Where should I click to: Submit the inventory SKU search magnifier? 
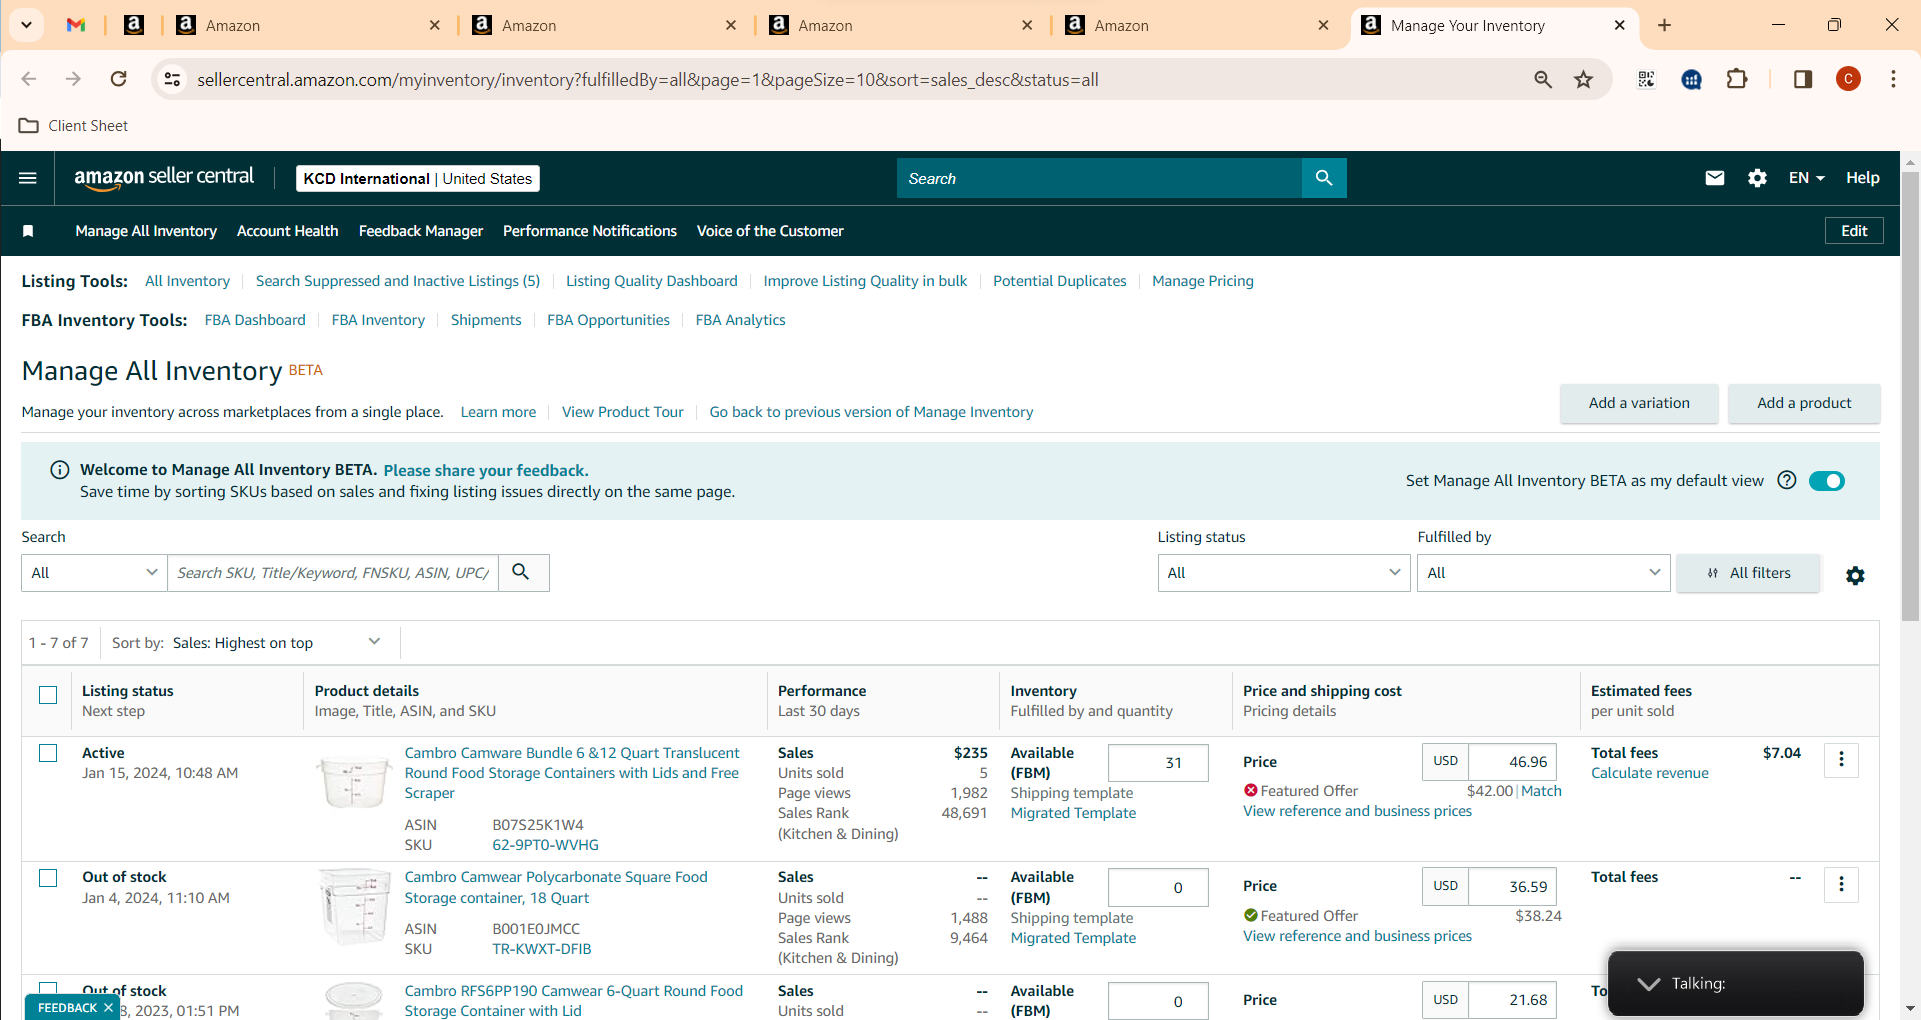pos(522,572)
